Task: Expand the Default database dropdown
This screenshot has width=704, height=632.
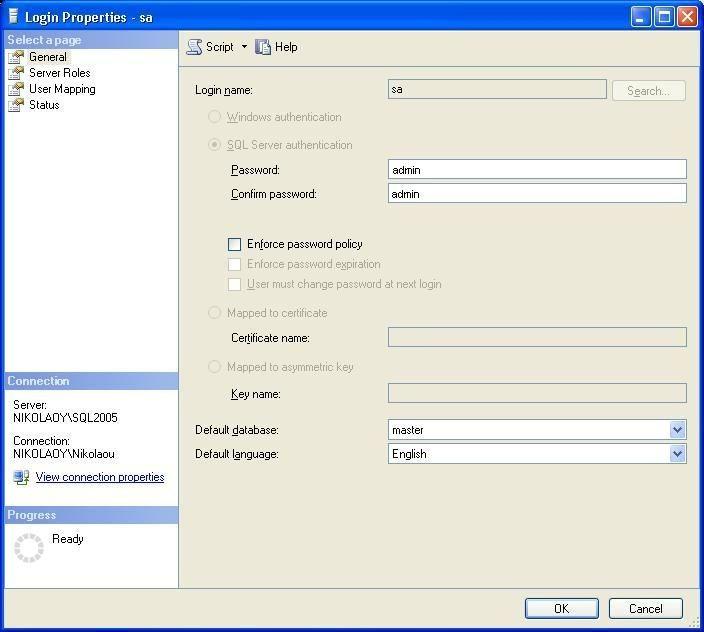Action: coord(677,430)
